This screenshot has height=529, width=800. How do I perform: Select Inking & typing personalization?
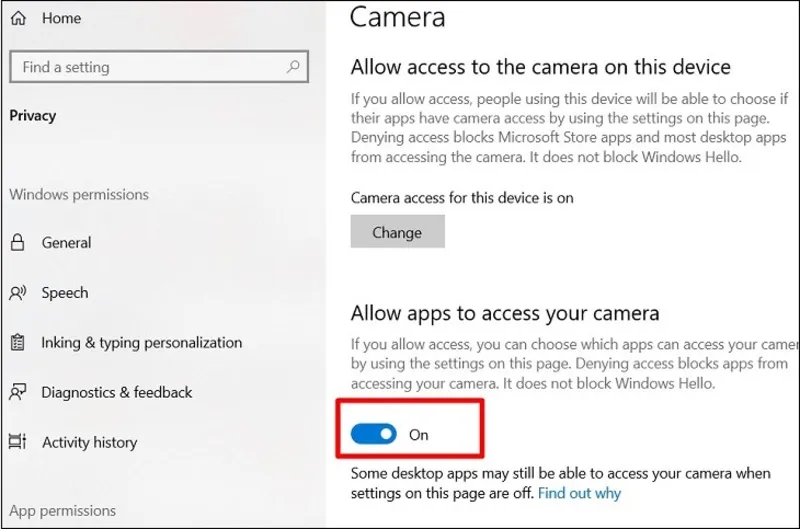141,343
